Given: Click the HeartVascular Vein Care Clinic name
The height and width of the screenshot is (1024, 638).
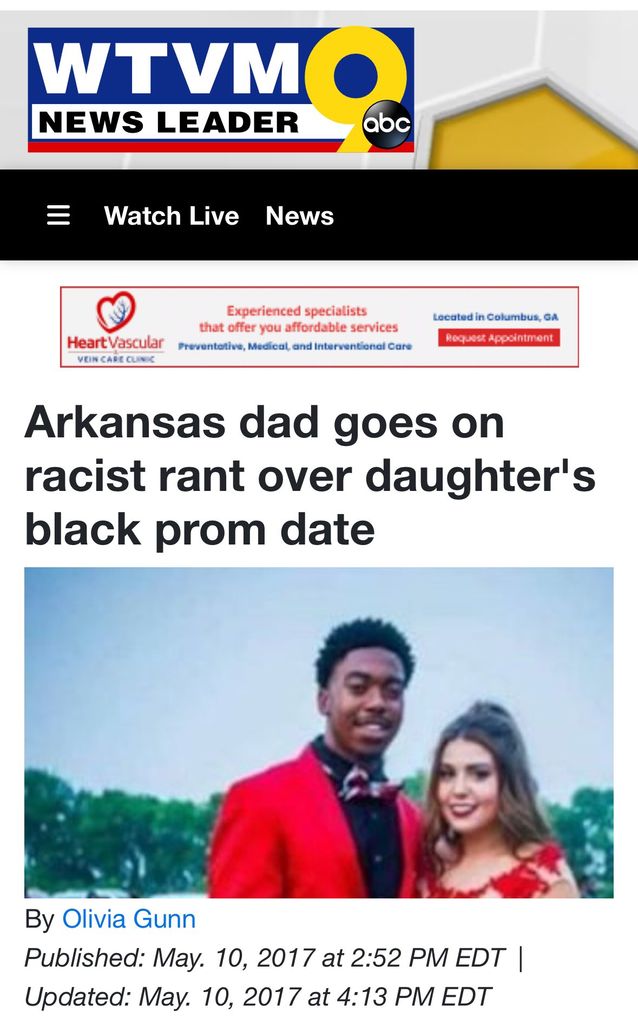Looking at the screenshot, I should tap(116, 348).
